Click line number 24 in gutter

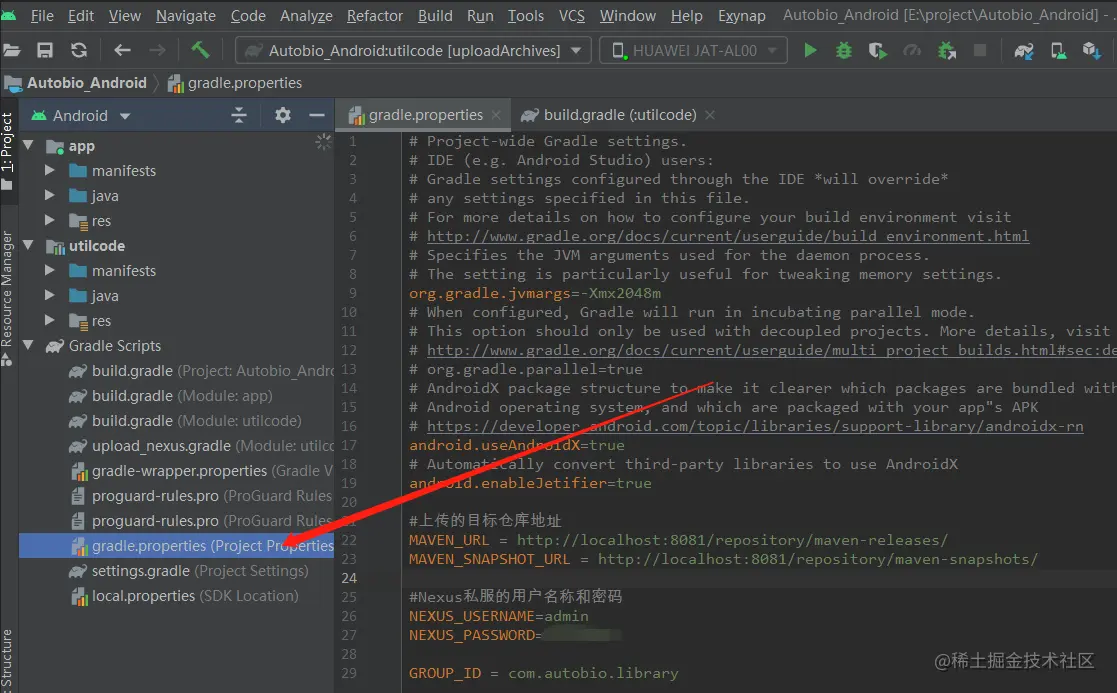(349, 578)
